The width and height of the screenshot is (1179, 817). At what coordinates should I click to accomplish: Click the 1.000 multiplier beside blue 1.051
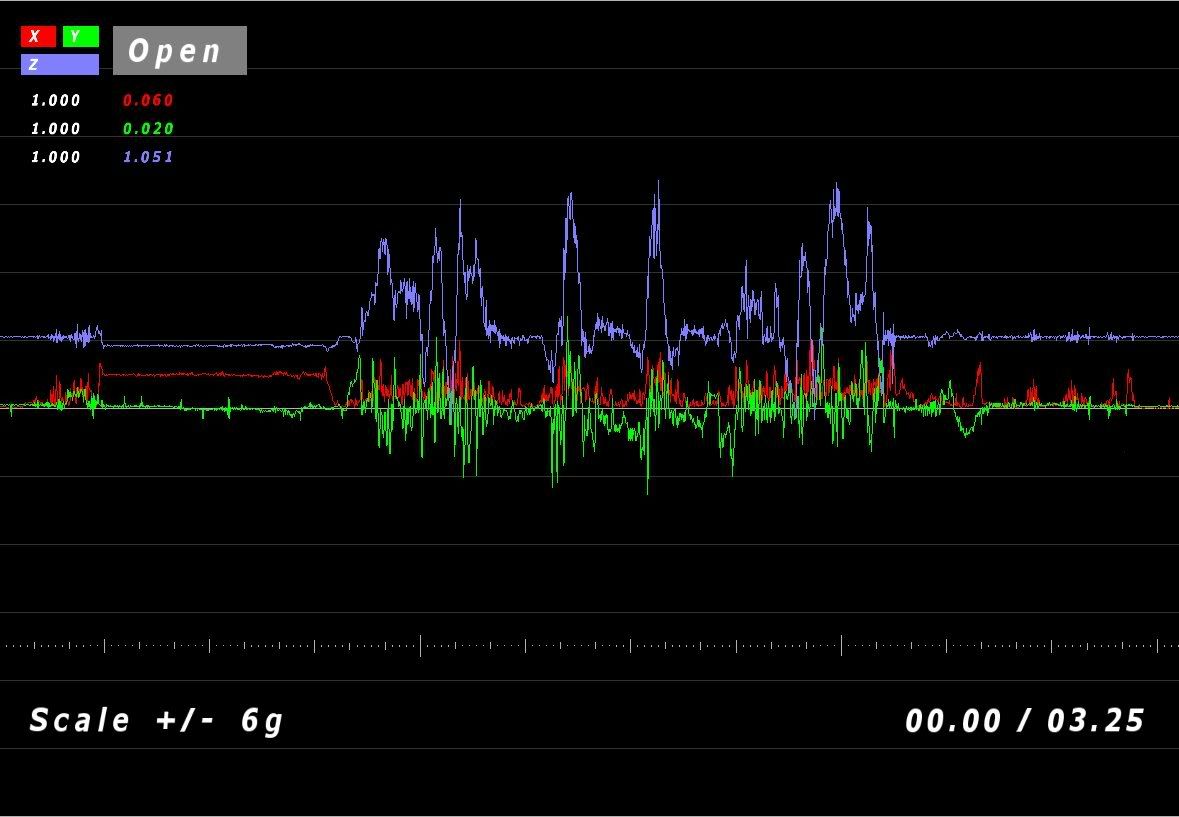pyautogui.click(x=56, y=157)
